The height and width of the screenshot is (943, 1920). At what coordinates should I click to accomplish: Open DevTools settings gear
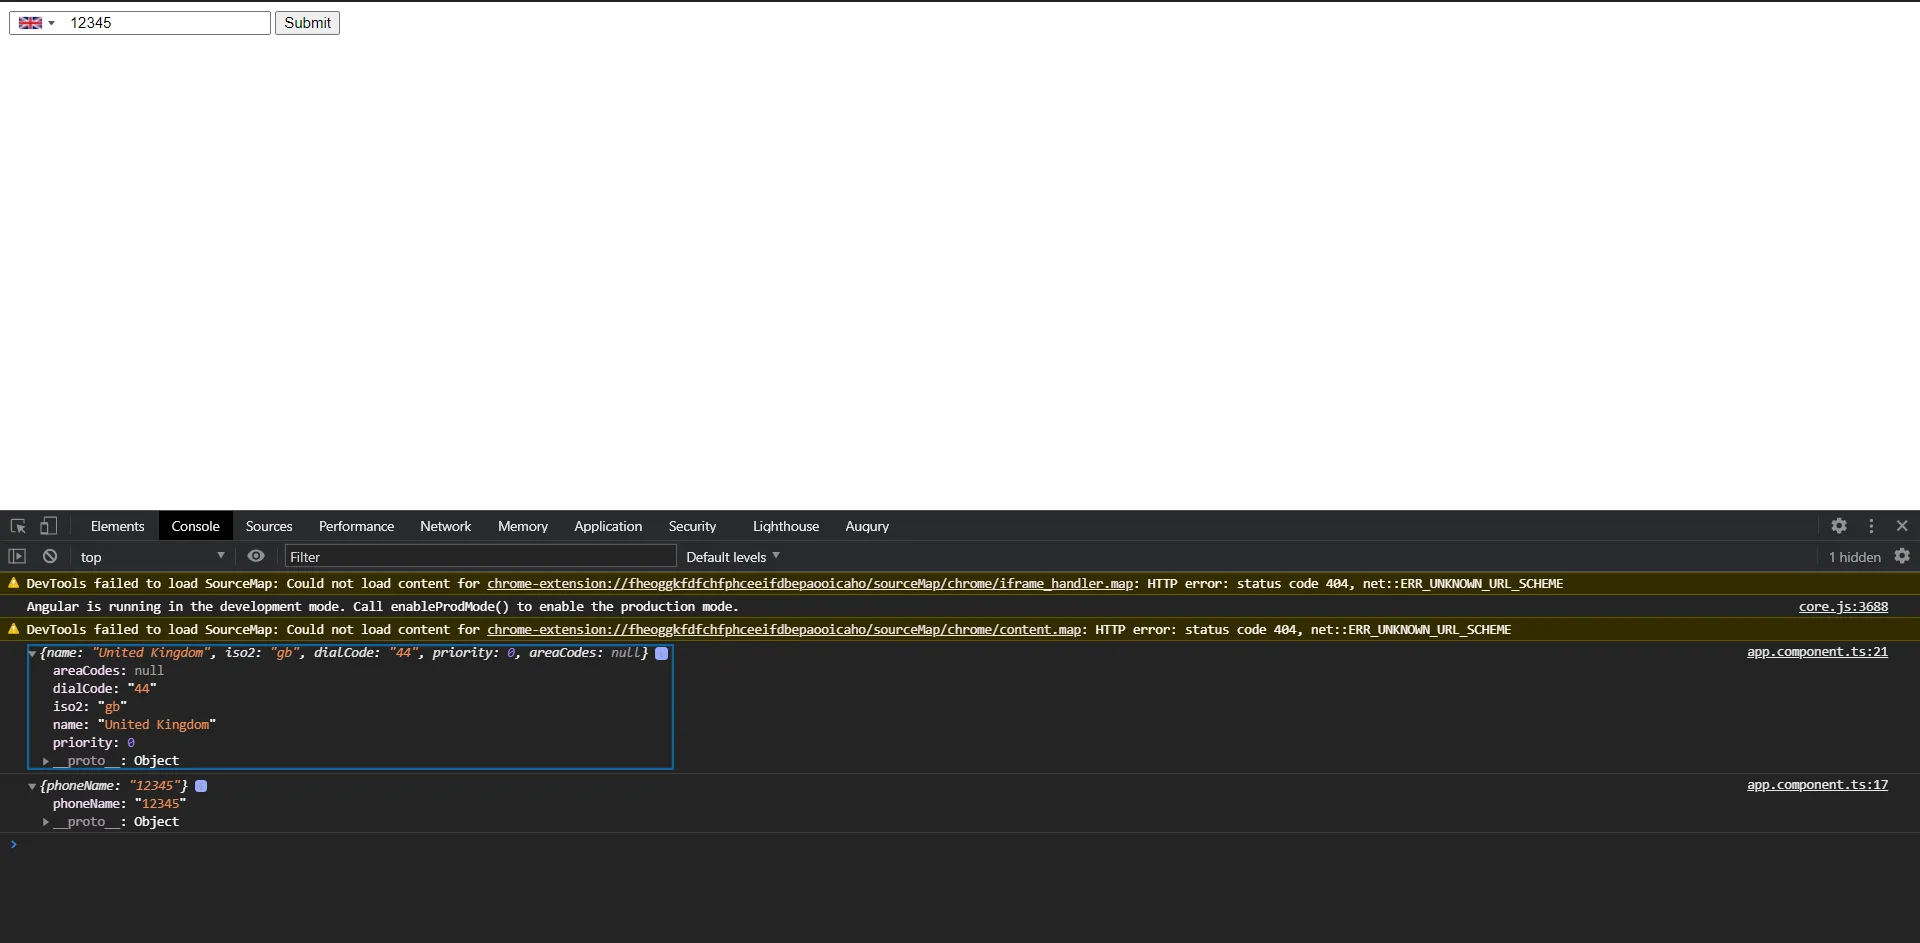pos(1839,526)
